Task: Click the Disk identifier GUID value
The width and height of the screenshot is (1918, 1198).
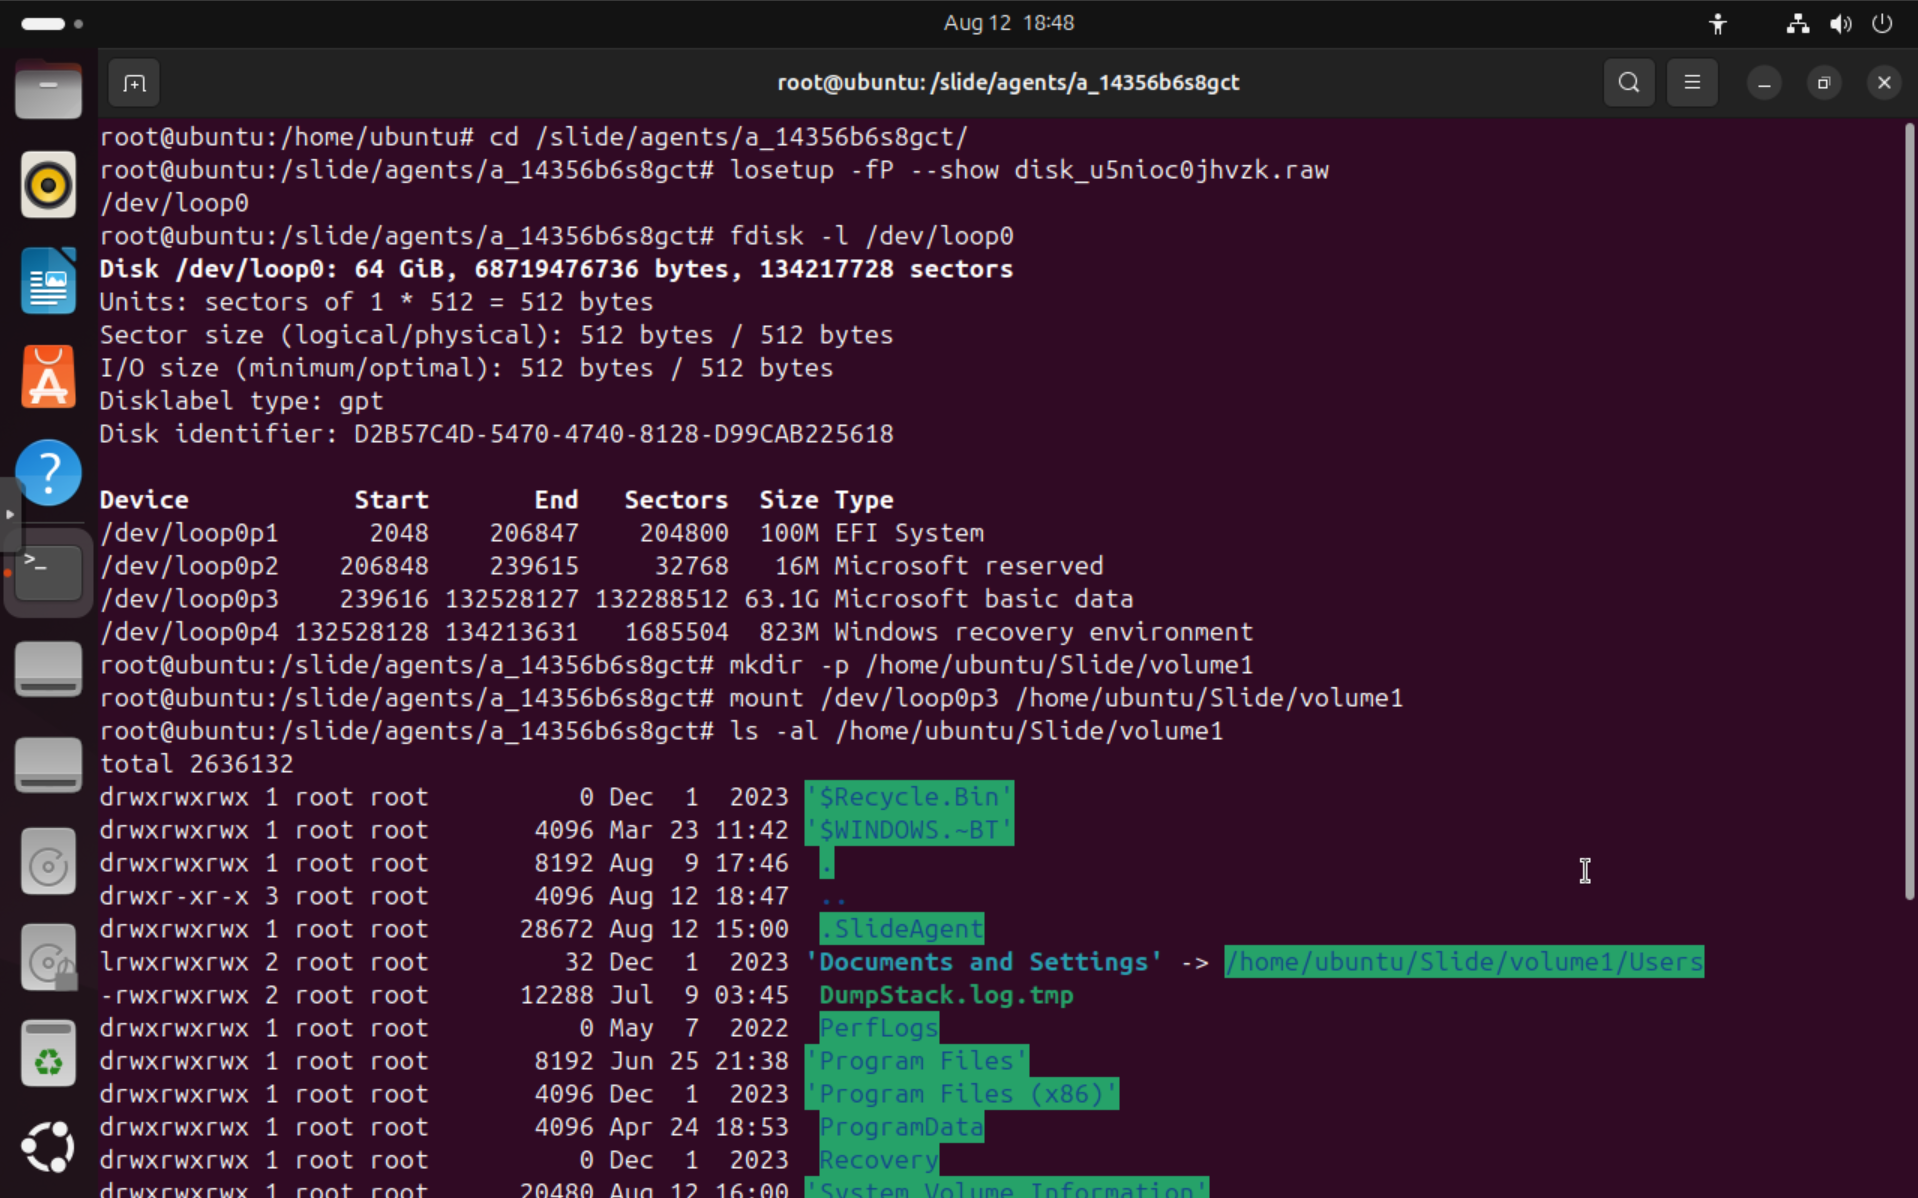Action: 624,434
